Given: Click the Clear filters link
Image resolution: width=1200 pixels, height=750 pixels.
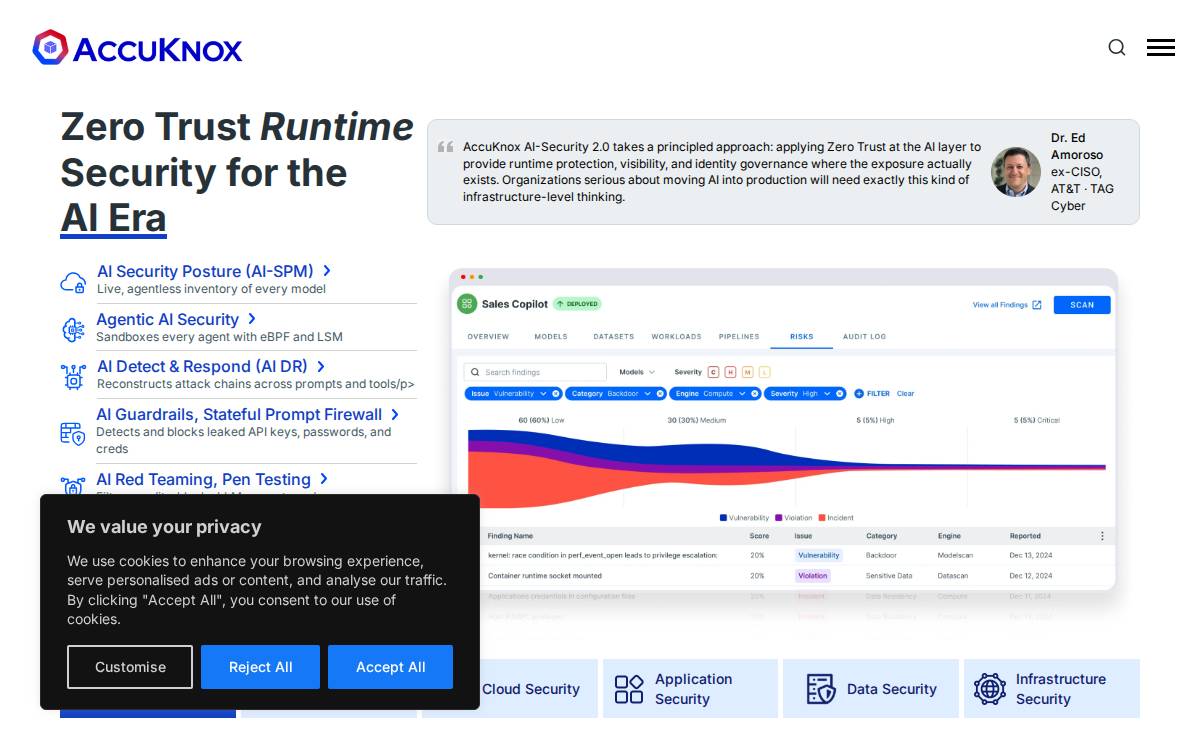Looking at the screenshot, I should click(x=905, y=393).
